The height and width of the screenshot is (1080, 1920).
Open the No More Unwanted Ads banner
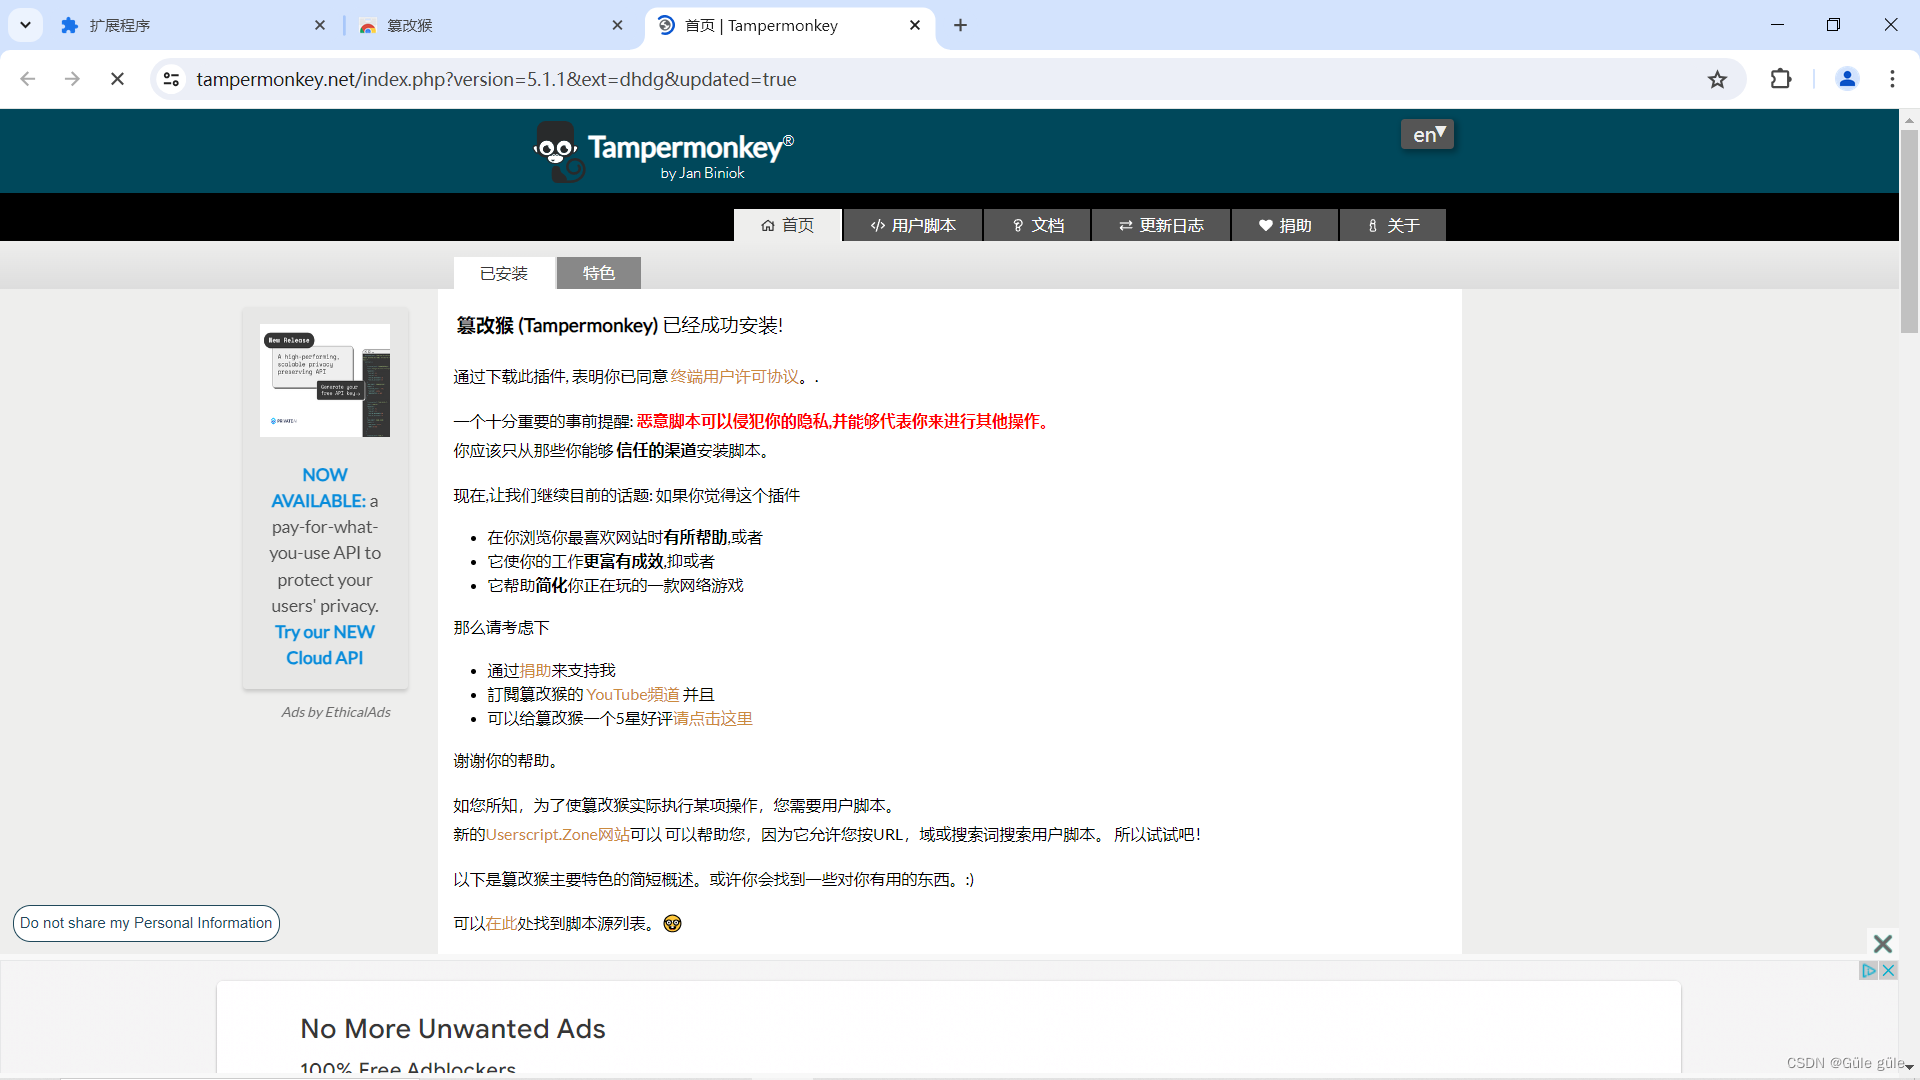tap(949, 1028)
